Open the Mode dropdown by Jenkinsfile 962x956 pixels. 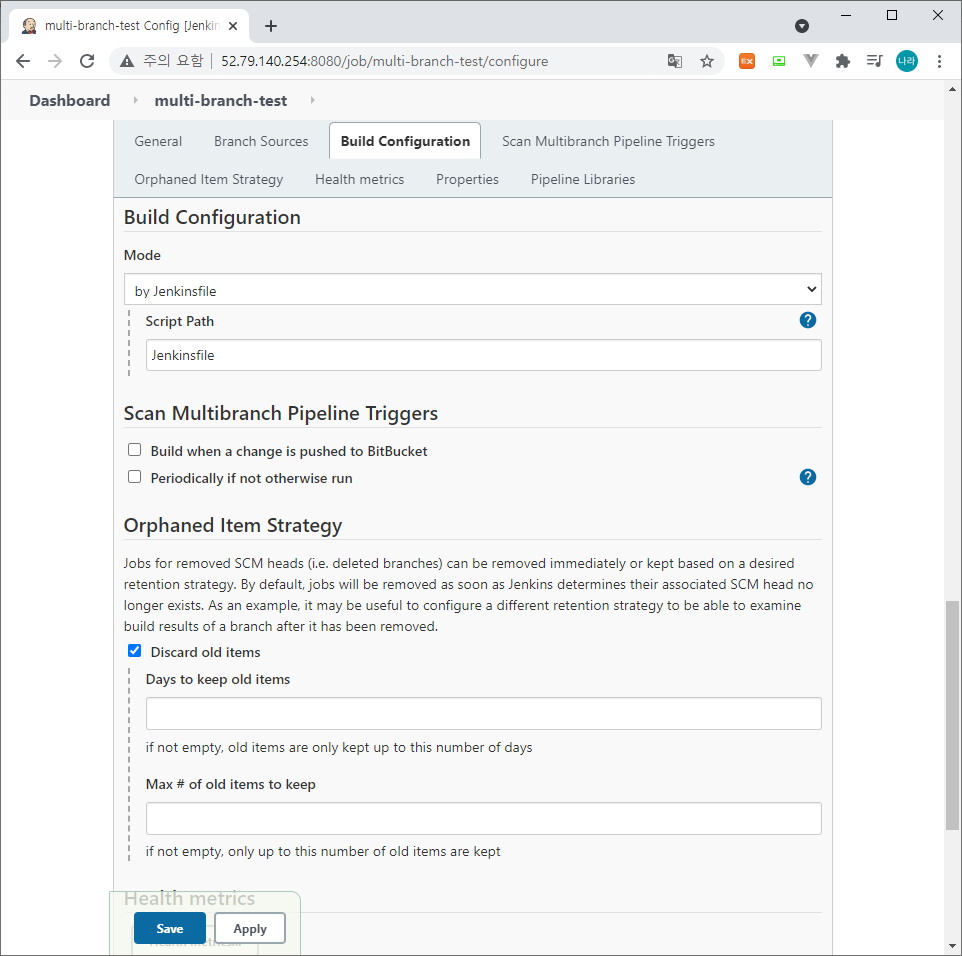tap(472, 290)
